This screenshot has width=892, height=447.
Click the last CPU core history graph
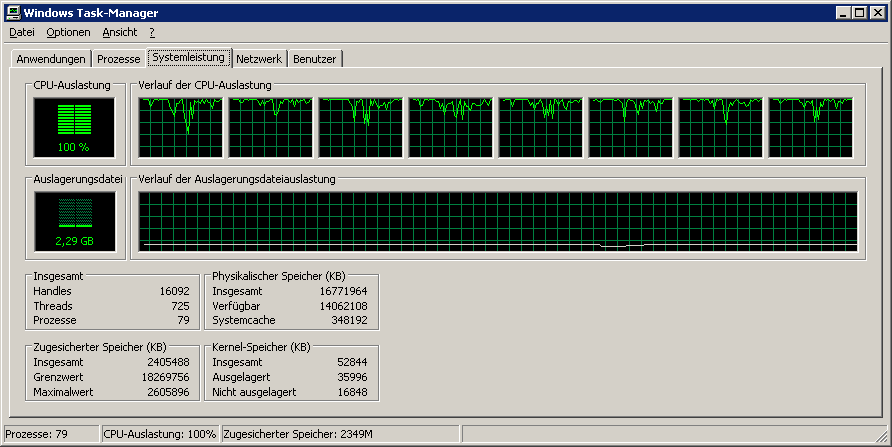click(x=810, y=129)
